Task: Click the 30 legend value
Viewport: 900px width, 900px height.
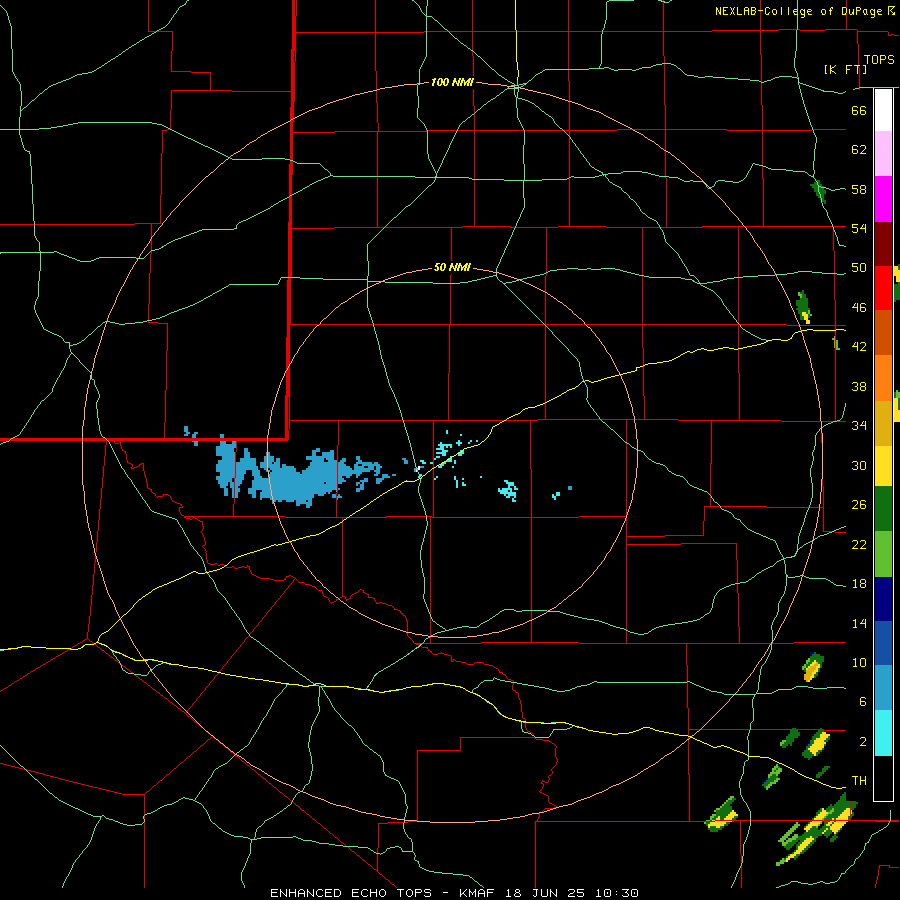Action: point(859,465)
